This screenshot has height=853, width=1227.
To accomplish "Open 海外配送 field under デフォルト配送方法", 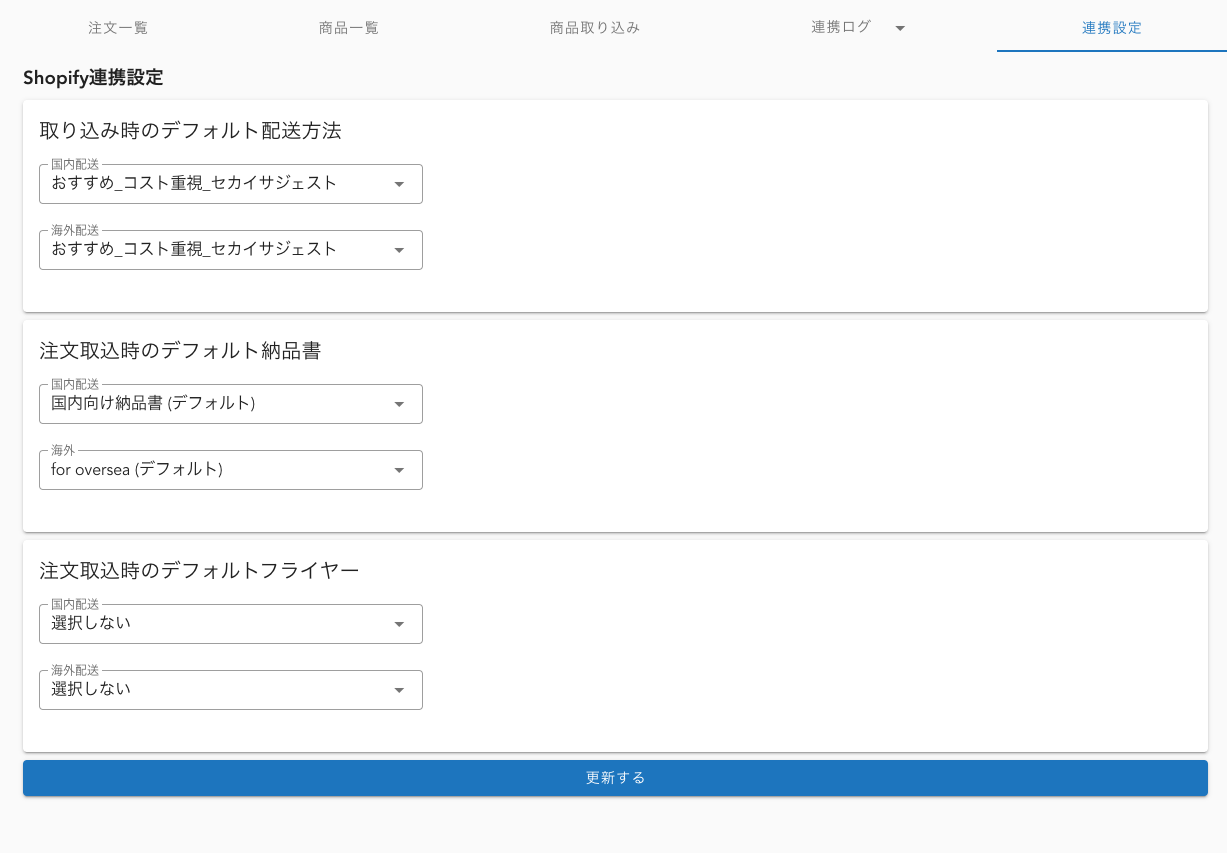I will click(x=215, y=250).
